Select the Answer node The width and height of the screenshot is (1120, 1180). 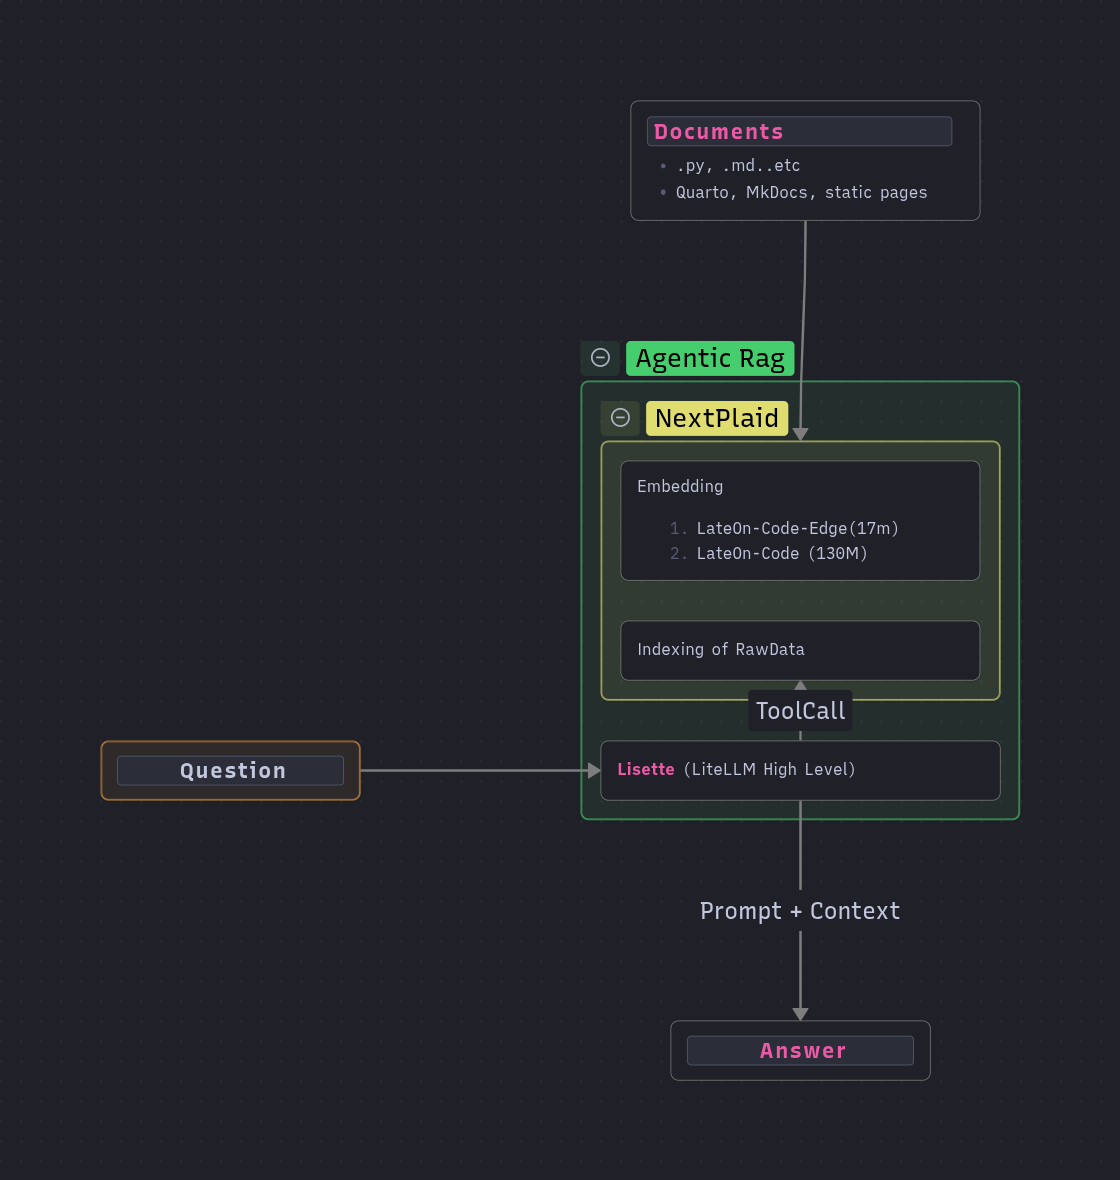[x=801, y=1051]
